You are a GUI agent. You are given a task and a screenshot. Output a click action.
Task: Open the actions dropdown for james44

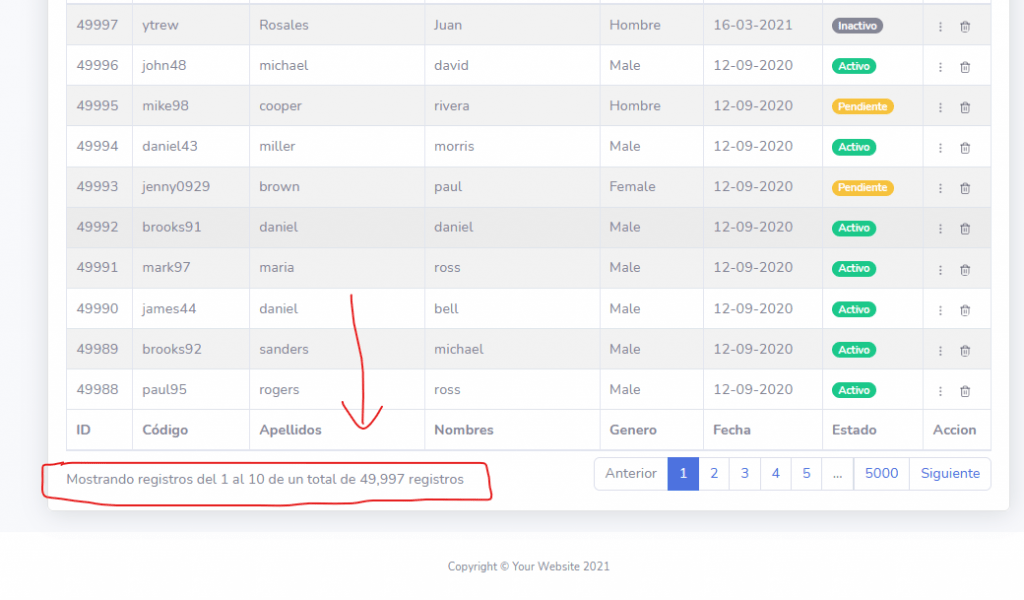point(940,309)
